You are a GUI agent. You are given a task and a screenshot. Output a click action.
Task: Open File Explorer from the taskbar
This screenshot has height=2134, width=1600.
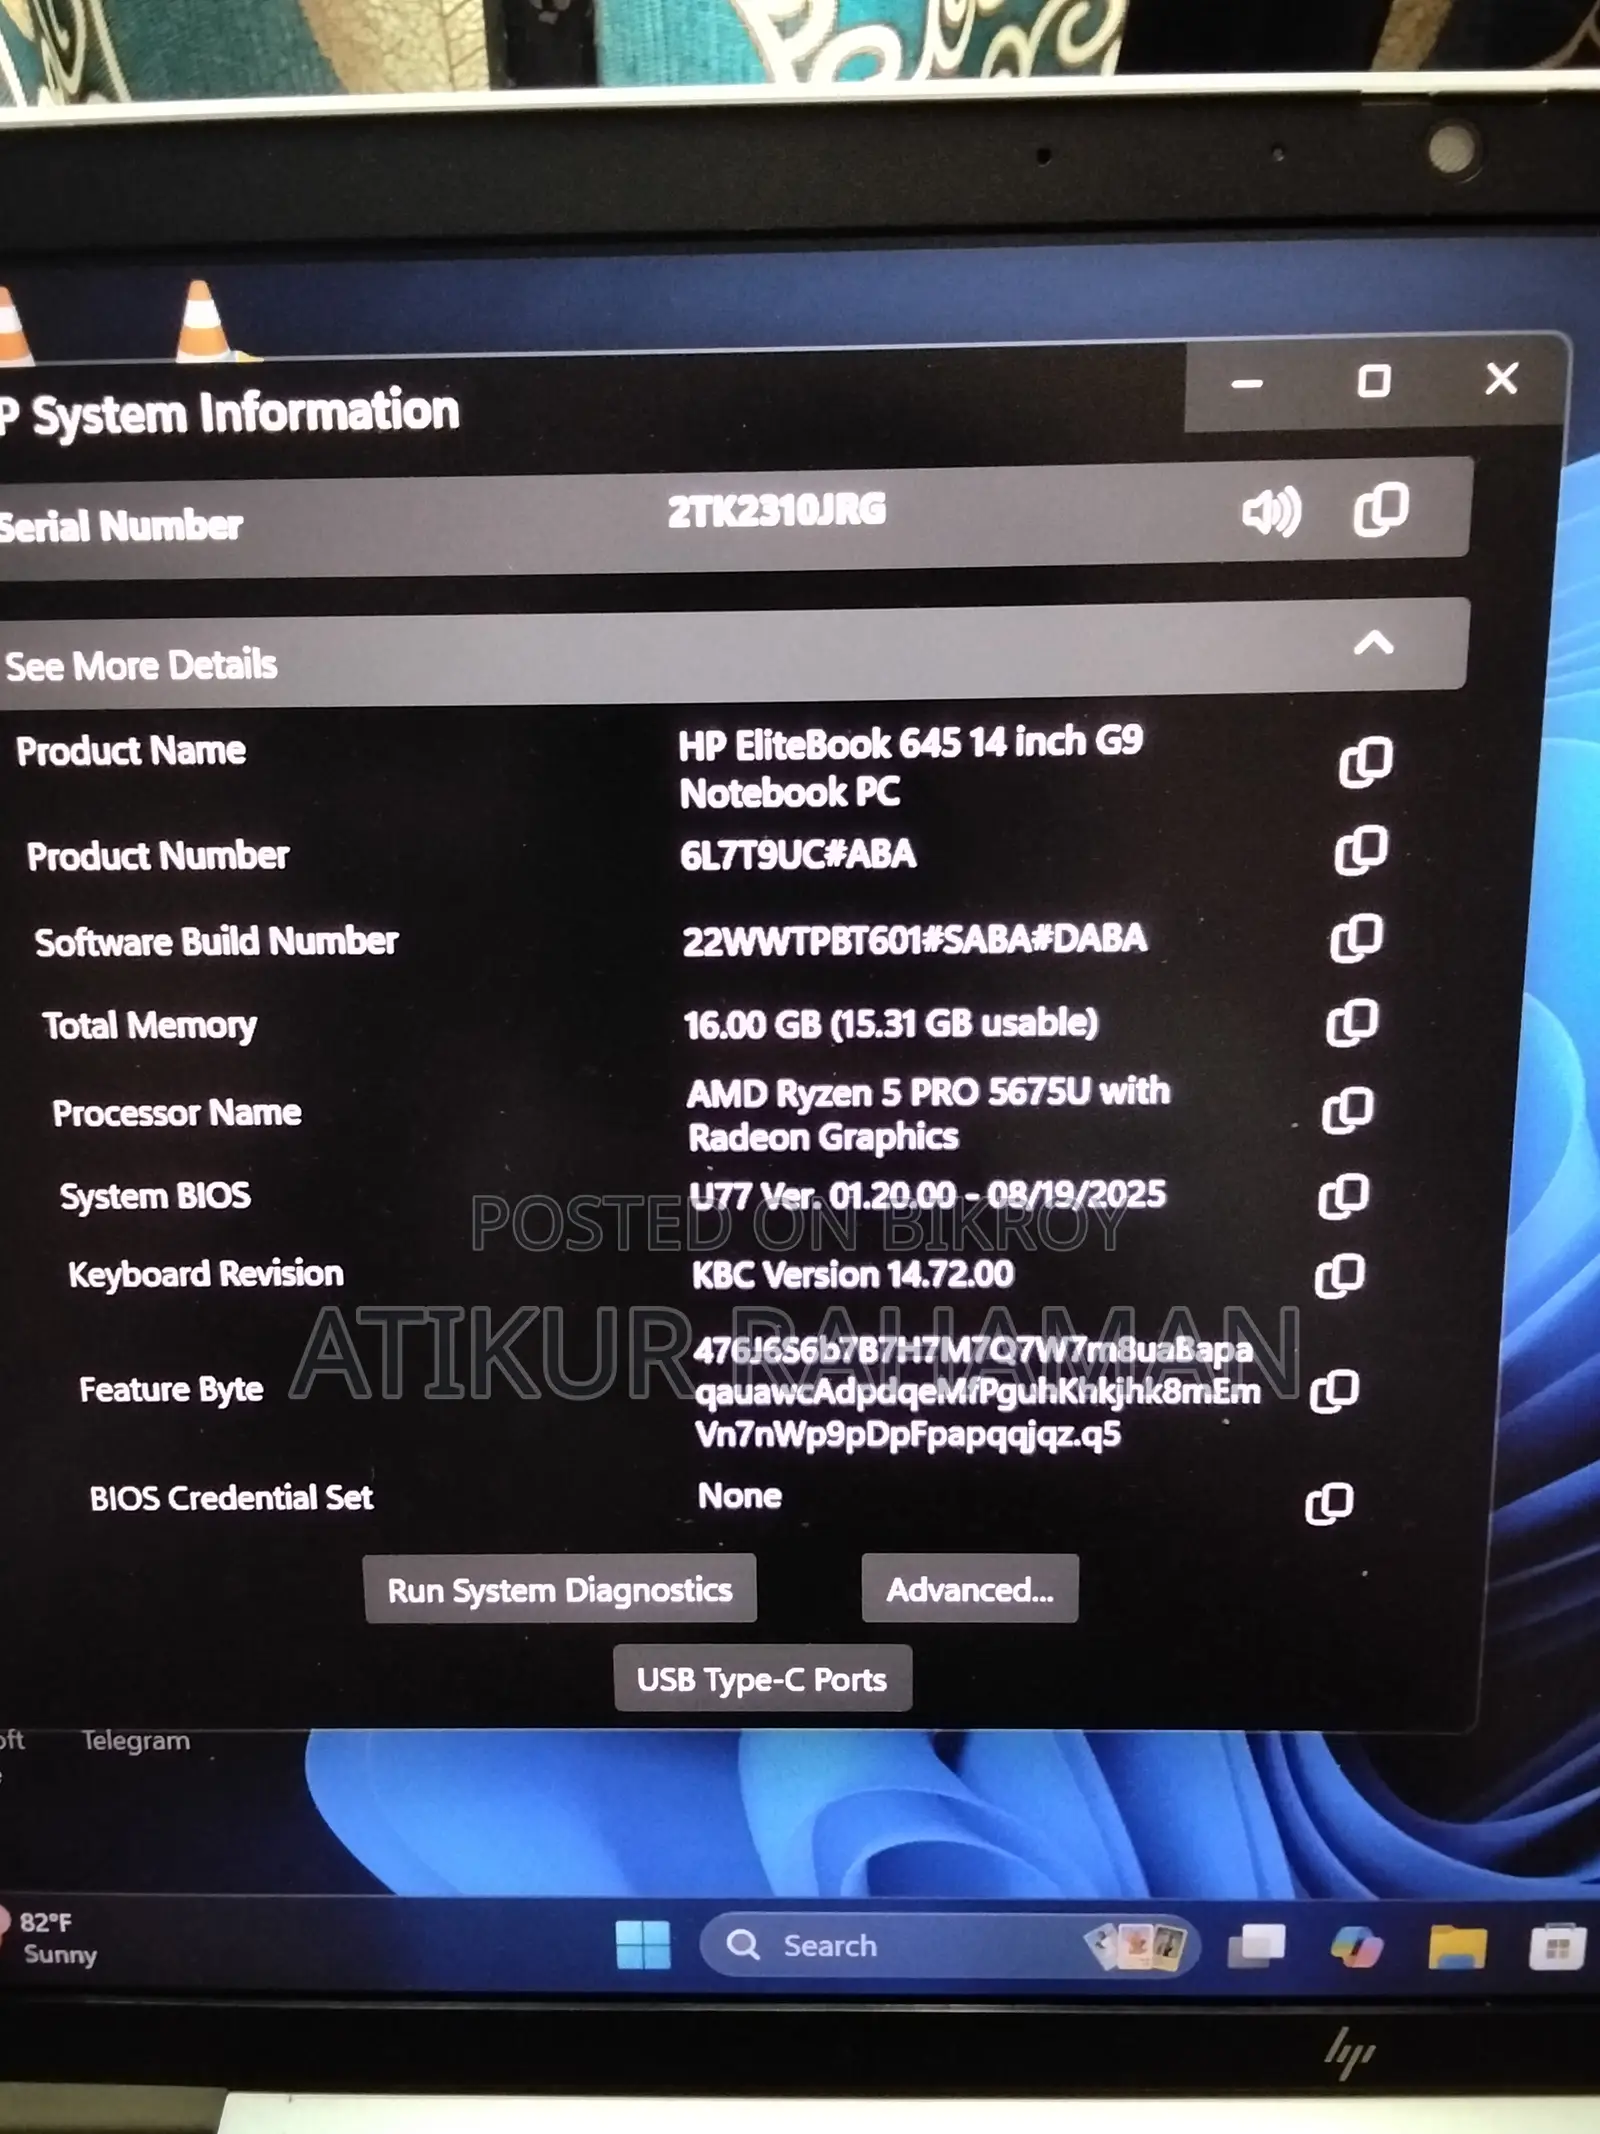[x=1457, y=1946]
